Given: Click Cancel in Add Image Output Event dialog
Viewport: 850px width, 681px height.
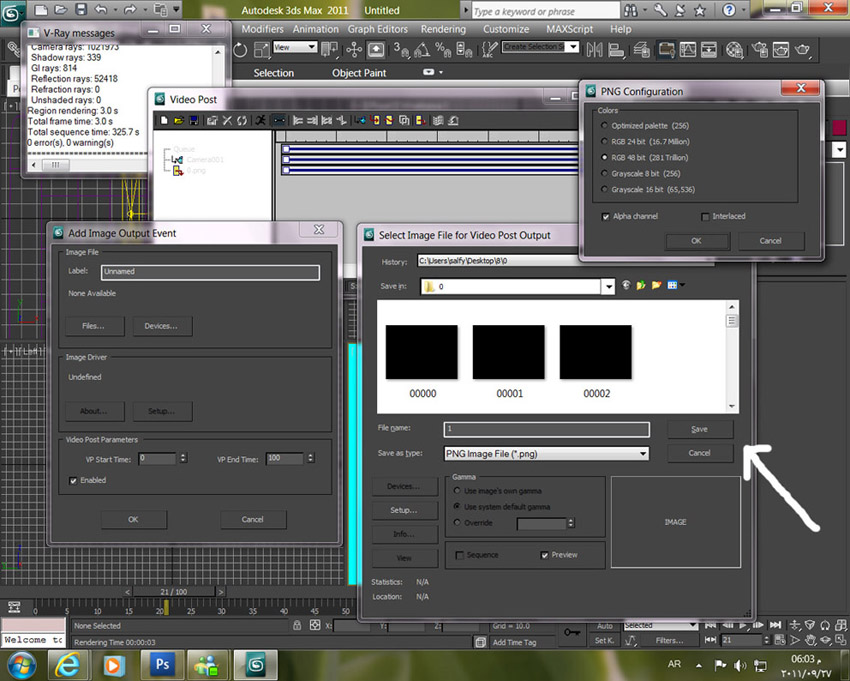Looking at the screenshot, I should point(253,519).
